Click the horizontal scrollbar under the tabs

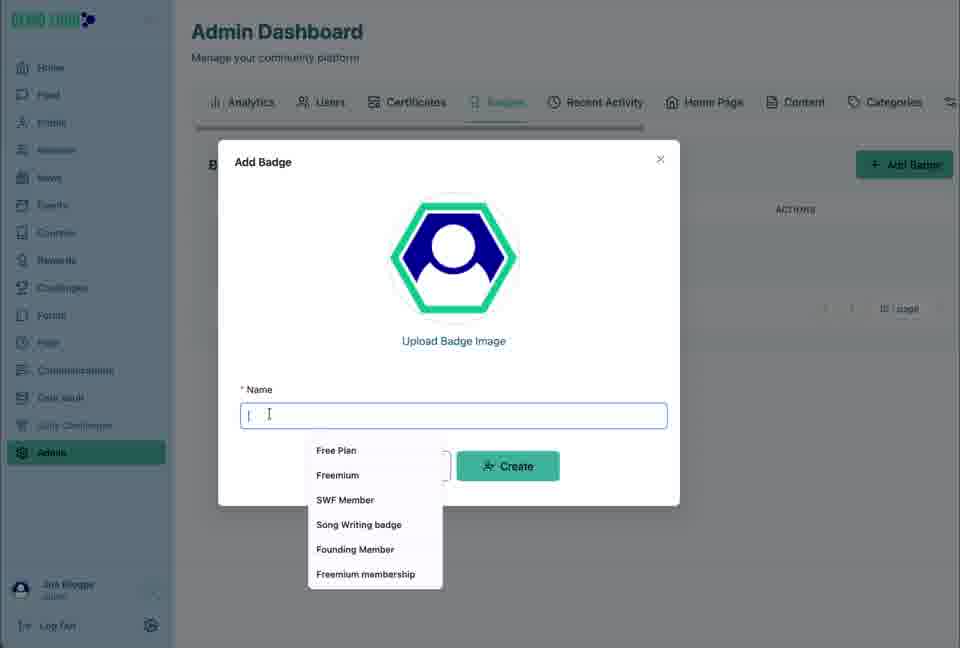(x=419, y=127)
